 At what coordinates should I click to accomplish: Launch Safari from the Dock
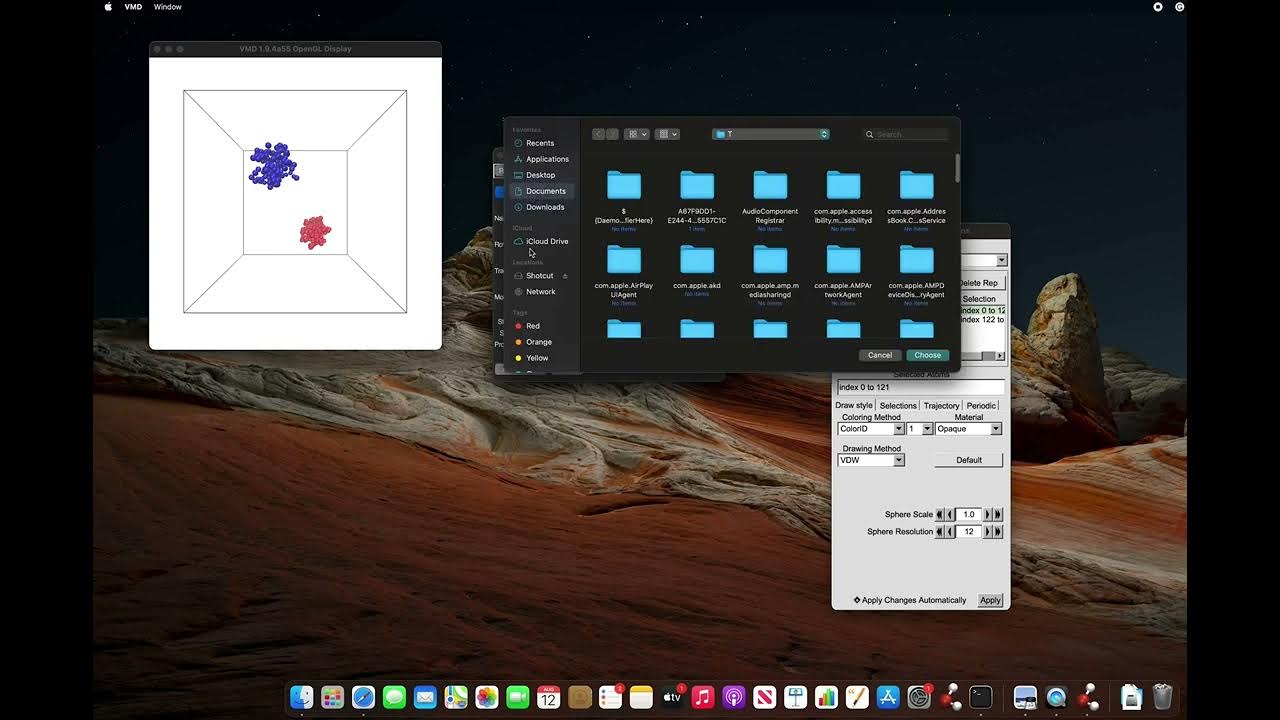363,697
